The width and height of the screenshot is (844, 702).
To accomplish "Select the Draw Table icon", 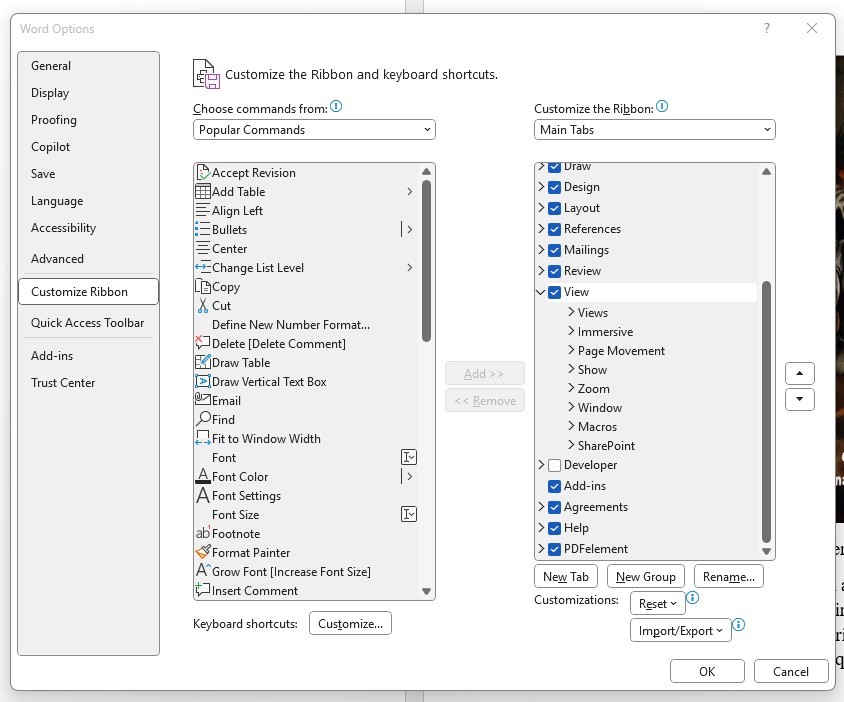I will tap(203, 362).
